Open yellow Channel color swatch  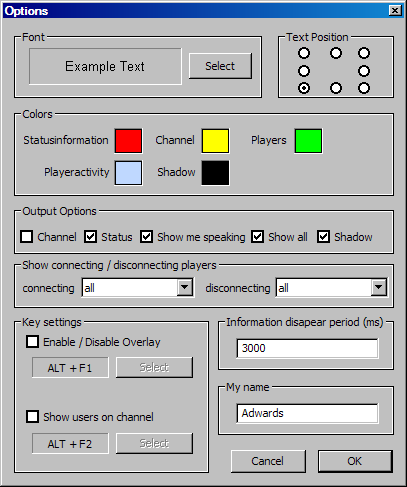215,141
